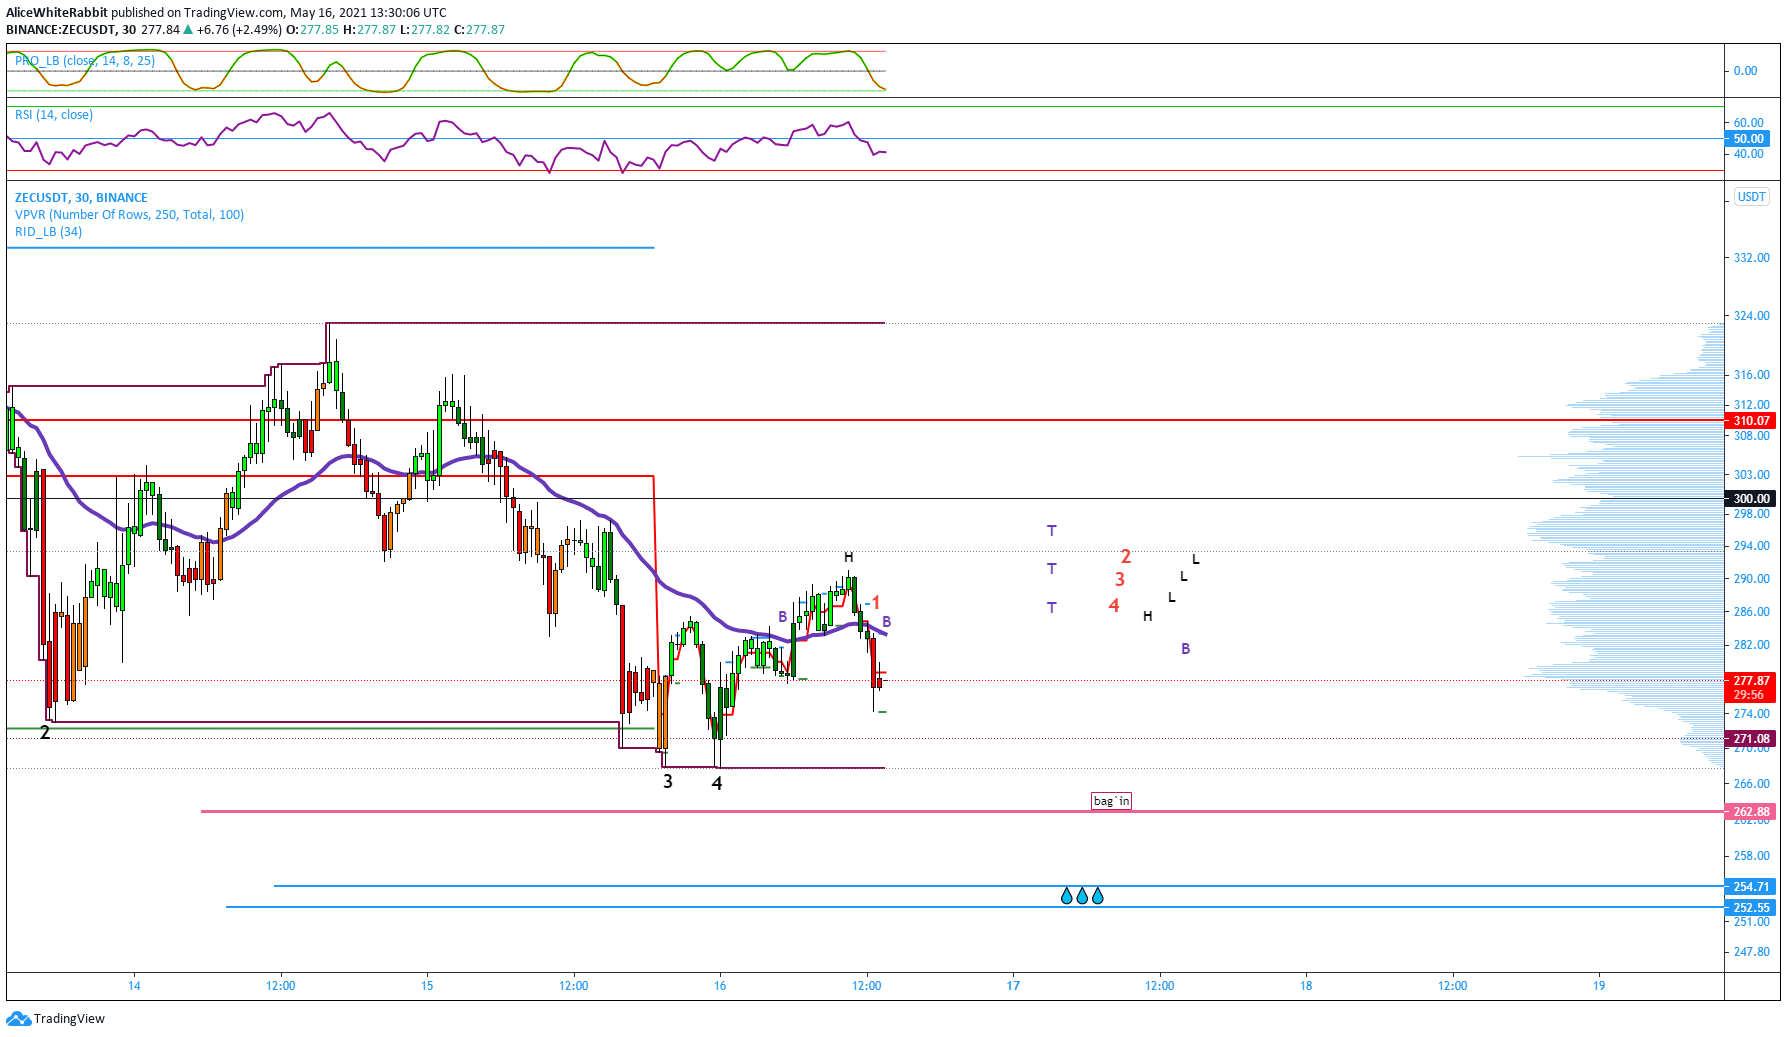Click the PRO_LB 0.00 scale value

tap(1745, 71)
